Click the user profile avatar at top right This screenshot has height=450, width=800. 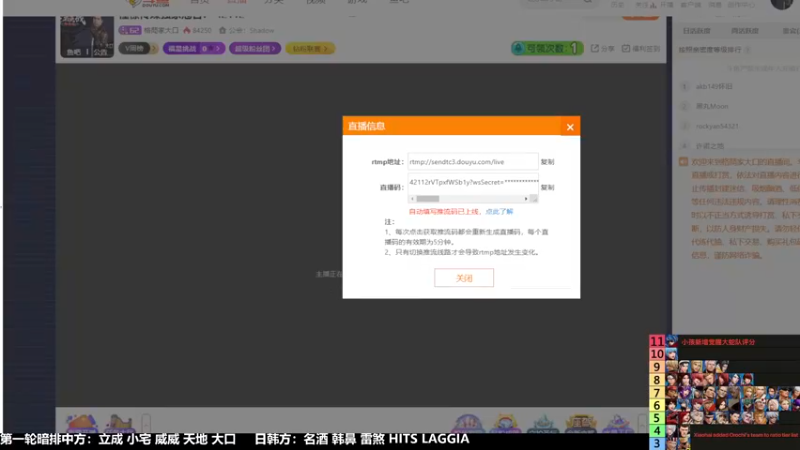tap(782, 4)
